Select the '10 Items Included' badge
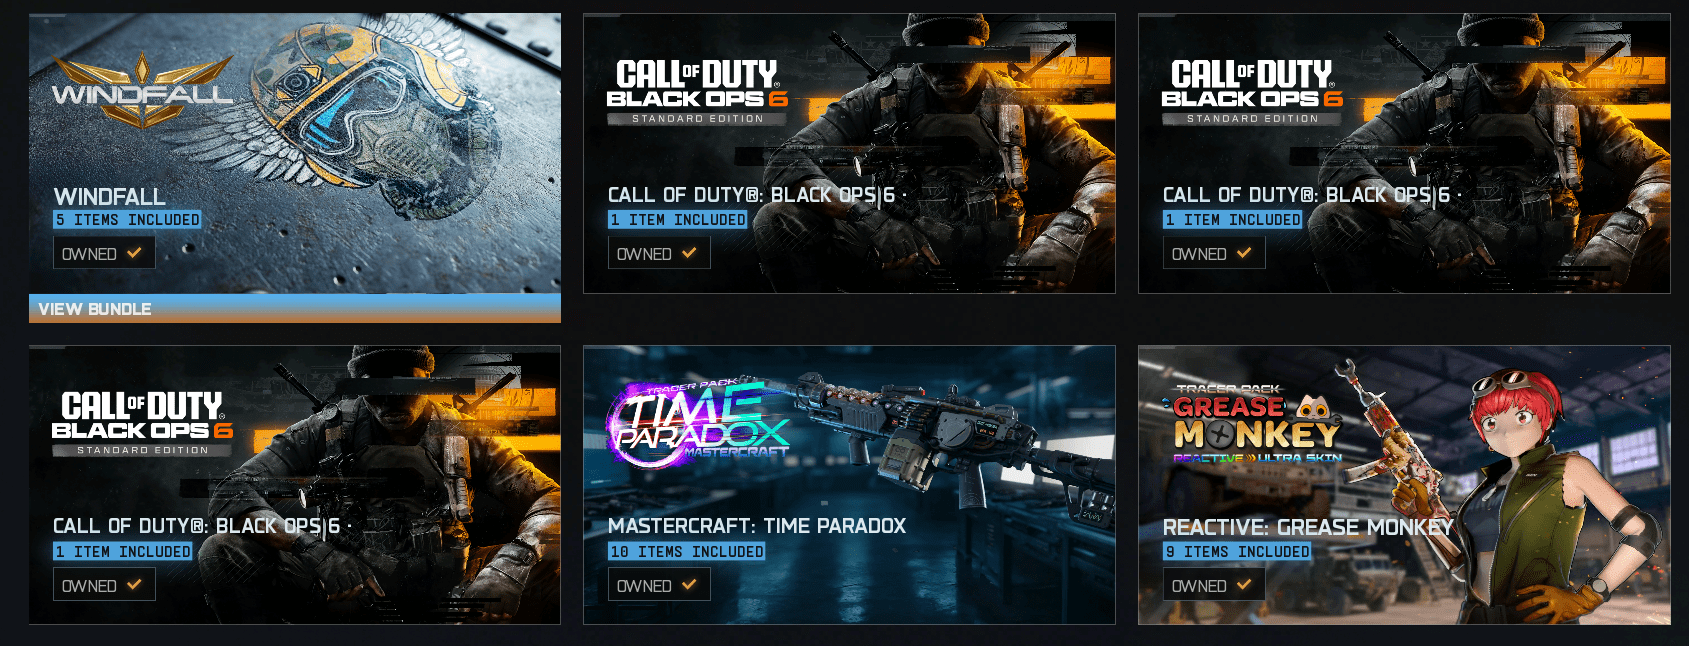This screenshot has width=1689, height=646. click(x=687, y=551)
